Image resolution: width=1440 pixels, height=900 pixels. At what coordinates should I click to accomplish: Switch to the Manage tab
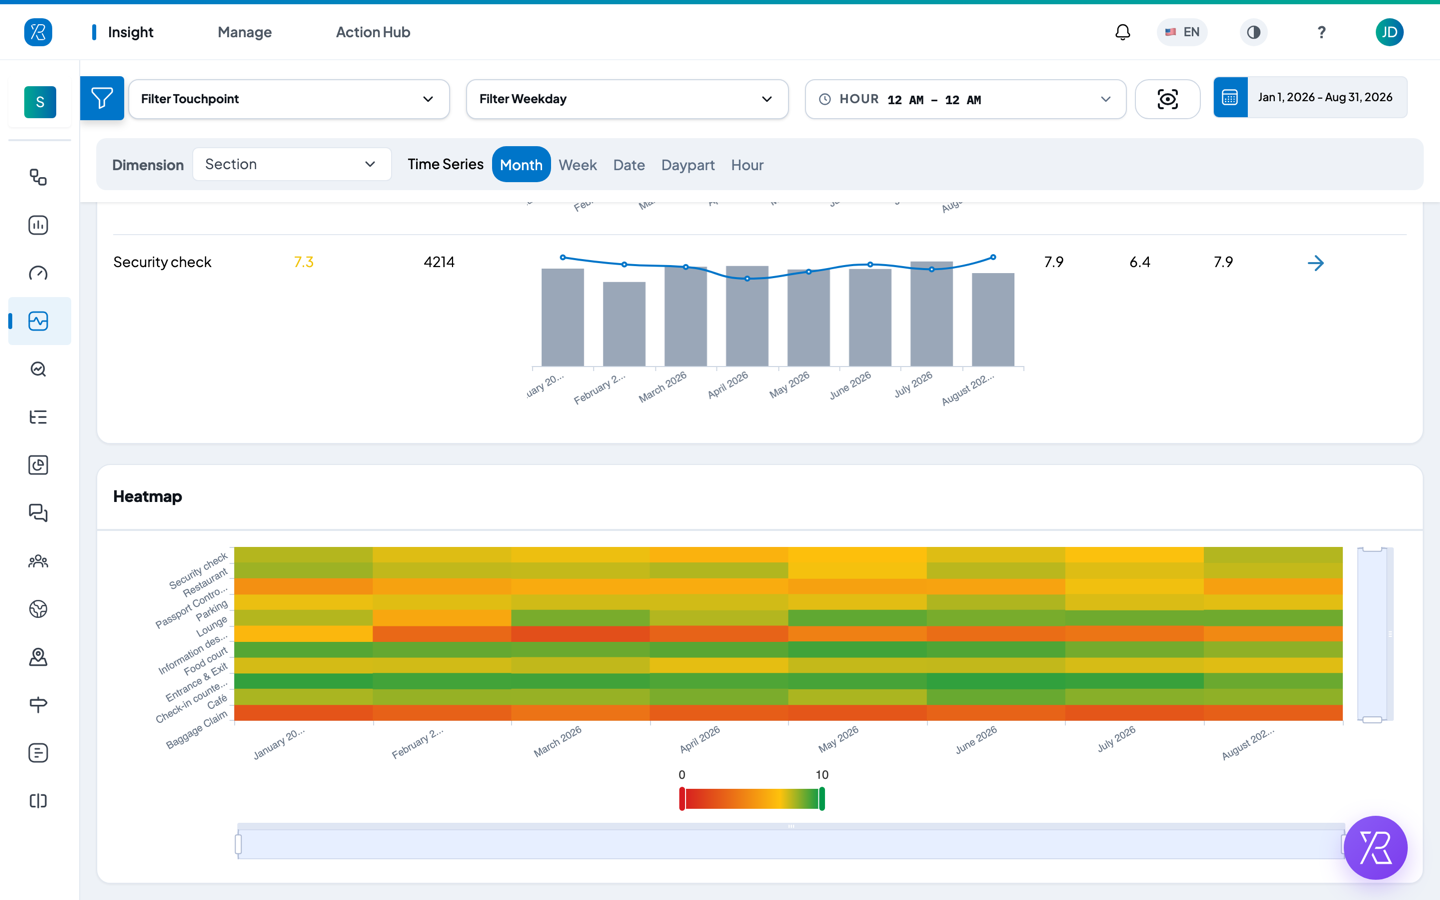tap(245, 32)
